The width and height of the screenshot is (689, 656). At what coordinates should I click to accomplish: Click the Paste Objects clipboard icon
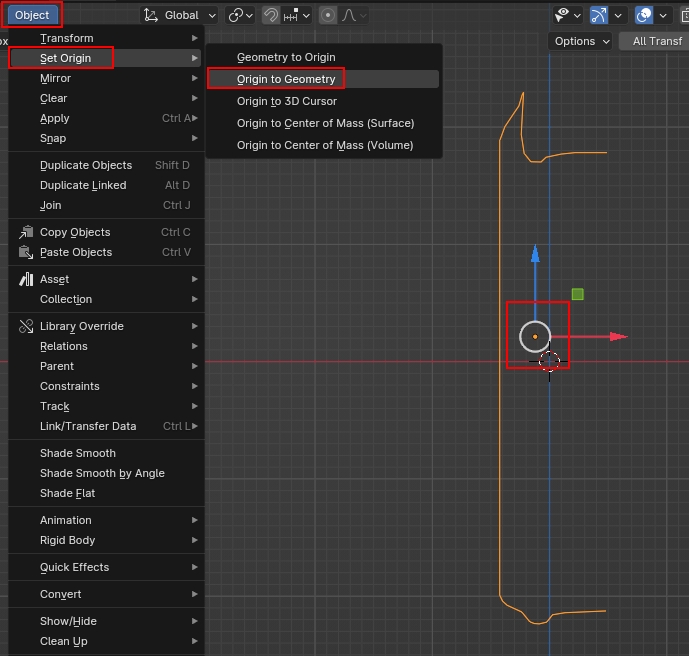point(26,252)
